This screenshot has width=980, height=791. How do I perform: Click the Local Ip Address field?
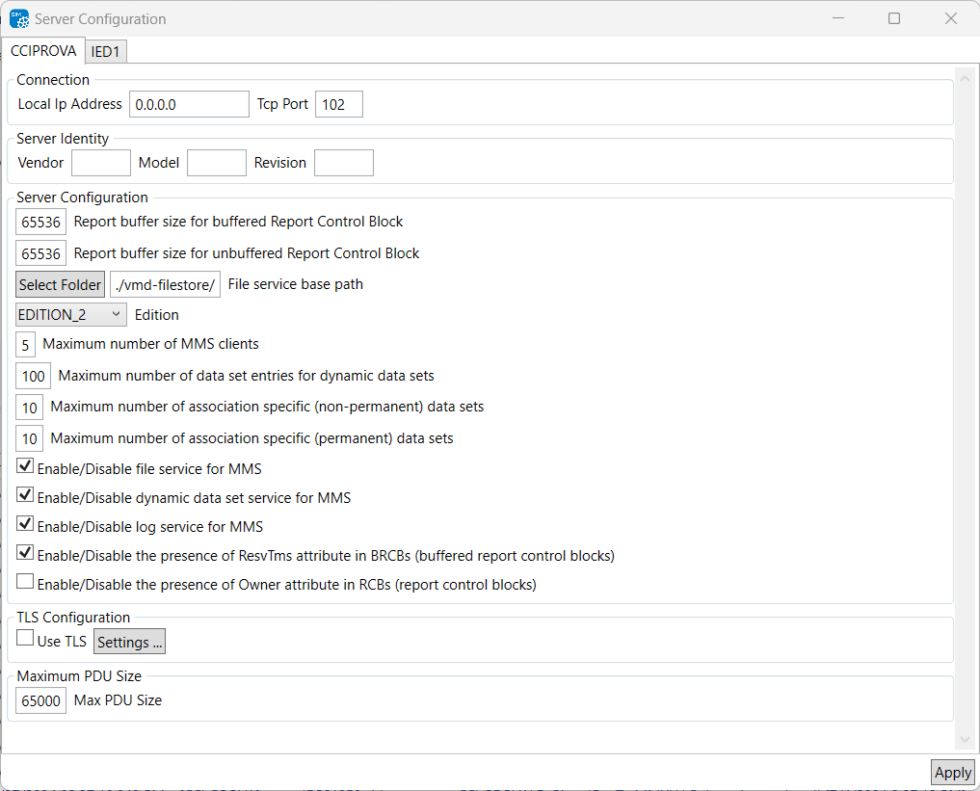189,103
